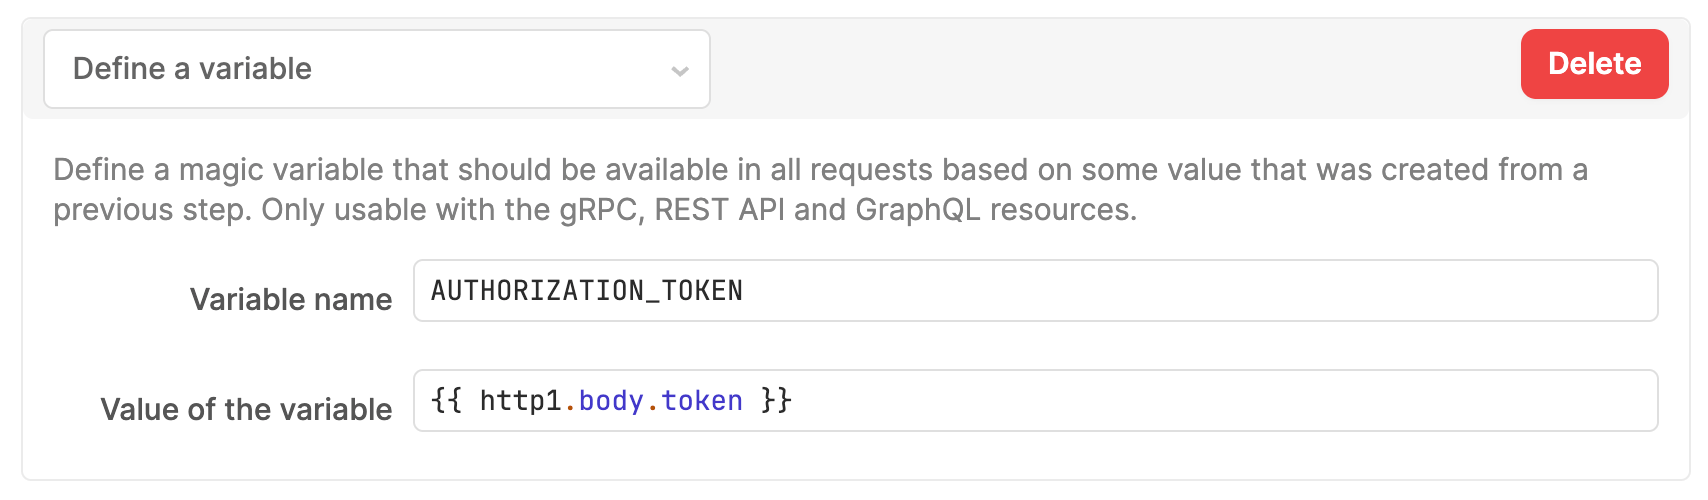The height and width of the screenshot is (500, 1708).
Task: Click the "Variable name" label
Action: pos(291,299)
